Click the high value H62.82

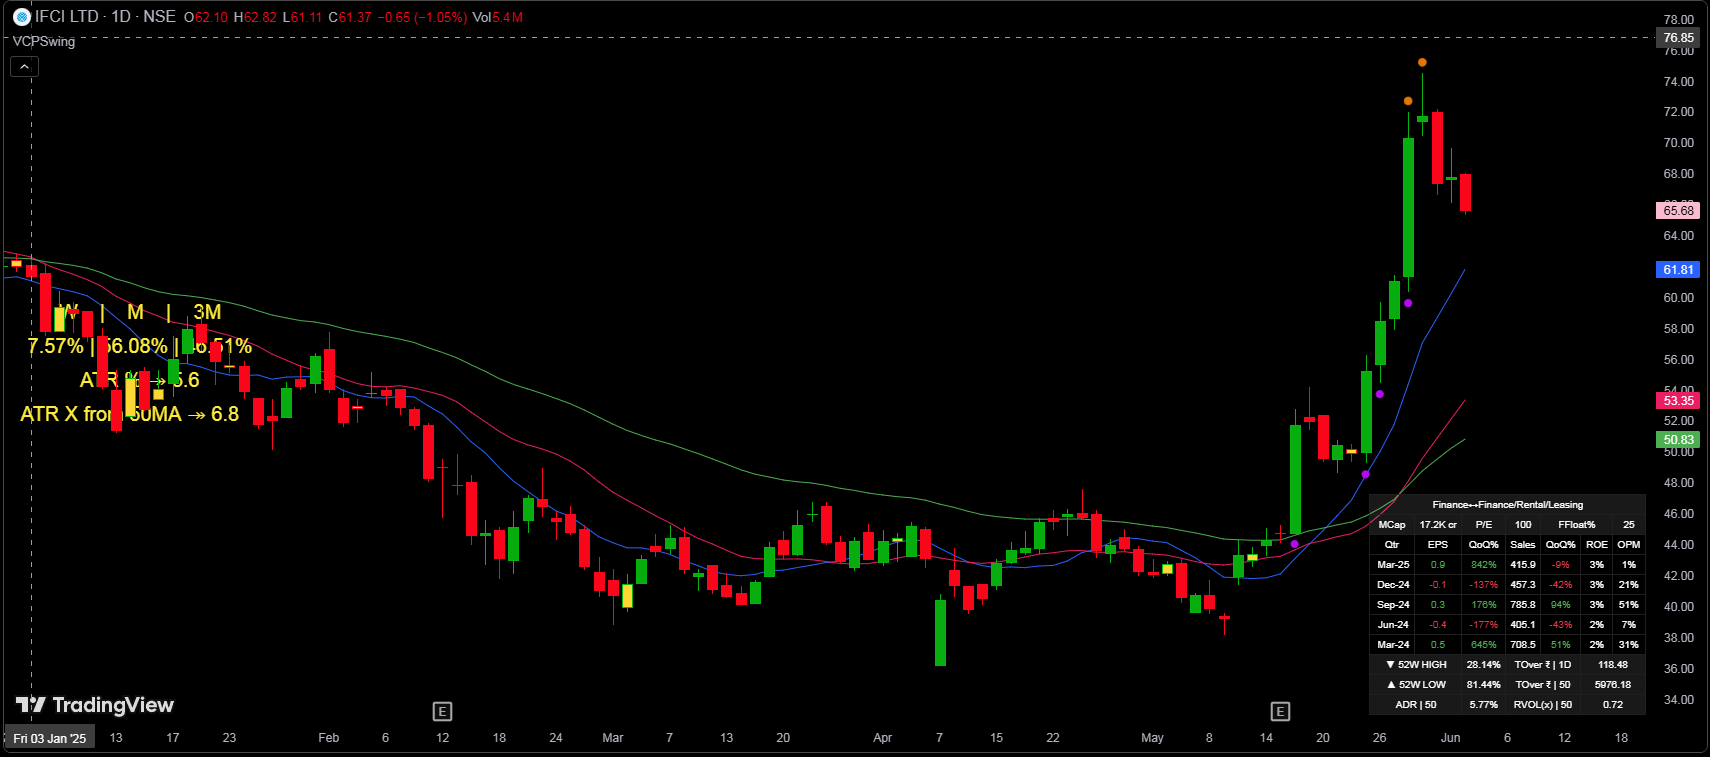pyautogui.click(x=255, y=17)
